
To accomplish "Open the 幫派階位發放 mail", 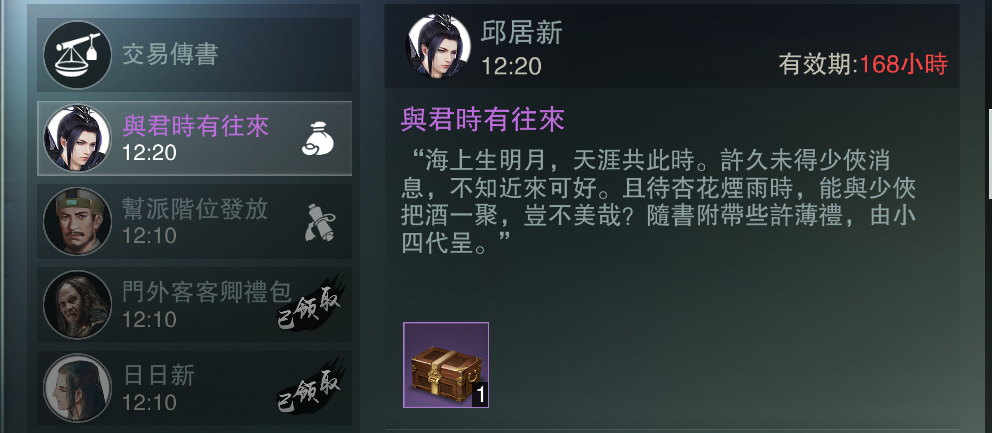I will click(x=194, y=222).
